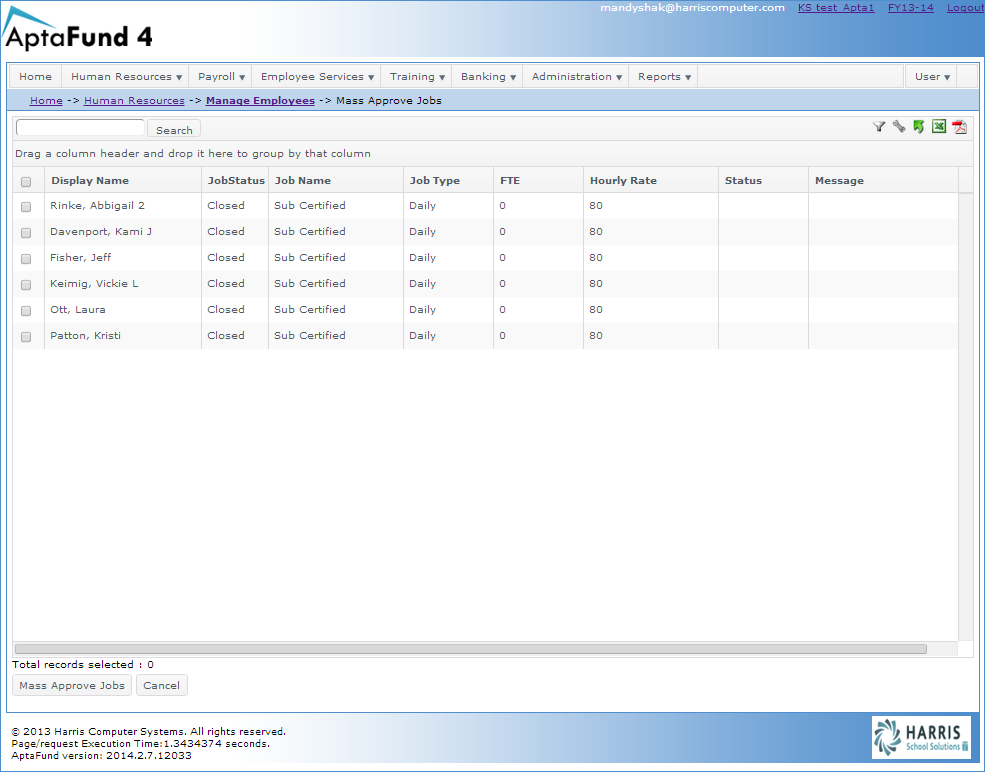Open grid settings with the wrench icon

pyautogui.click(x=899, y=127)
